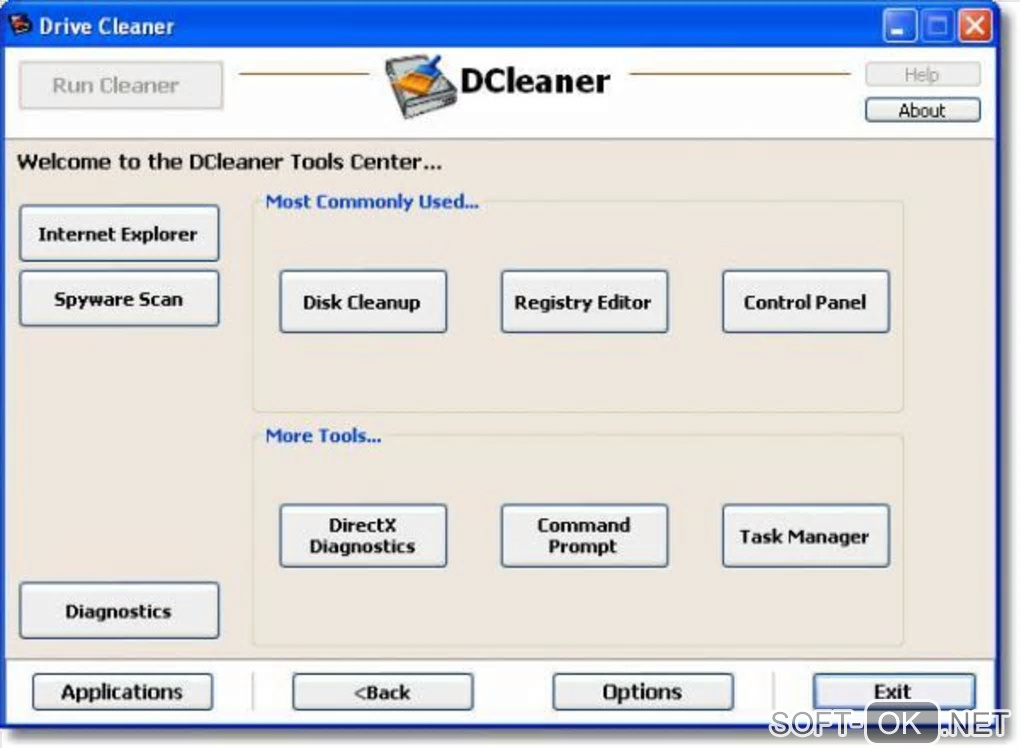The image size is (1020, 748).
Task: Close the Drive Cleaner window
Action: point(975,26)
